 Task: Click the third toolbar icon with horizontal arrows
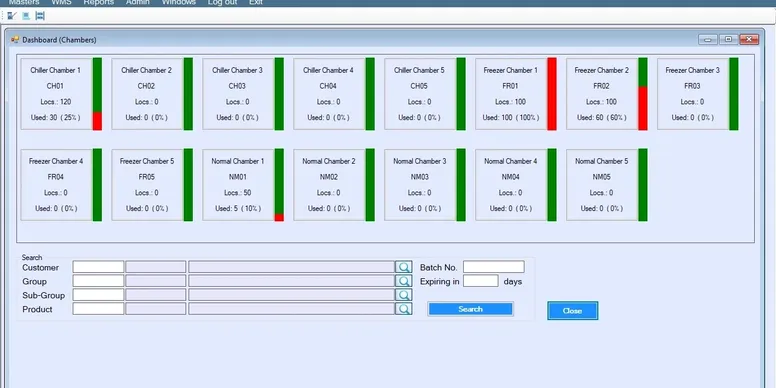click(40, 16)
